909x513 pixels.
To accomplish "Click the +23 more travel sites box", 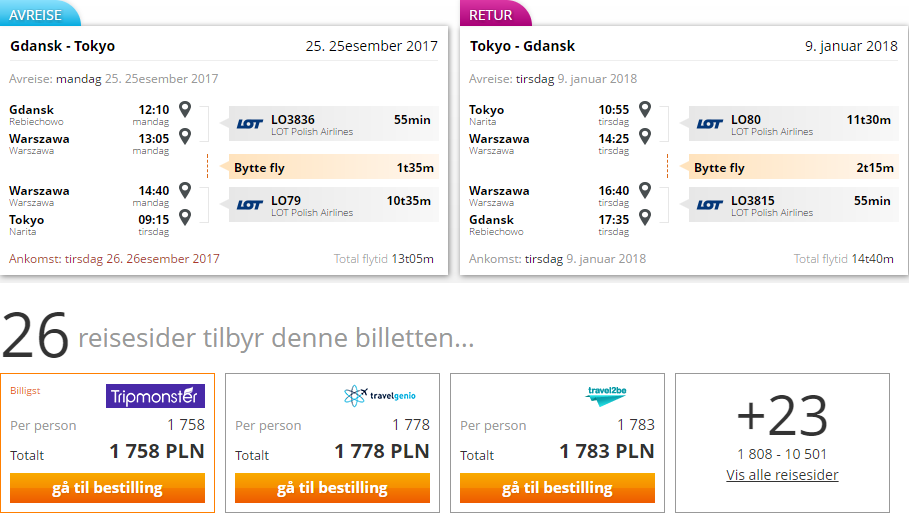I will pyautogui.click(x=782, y=443).
